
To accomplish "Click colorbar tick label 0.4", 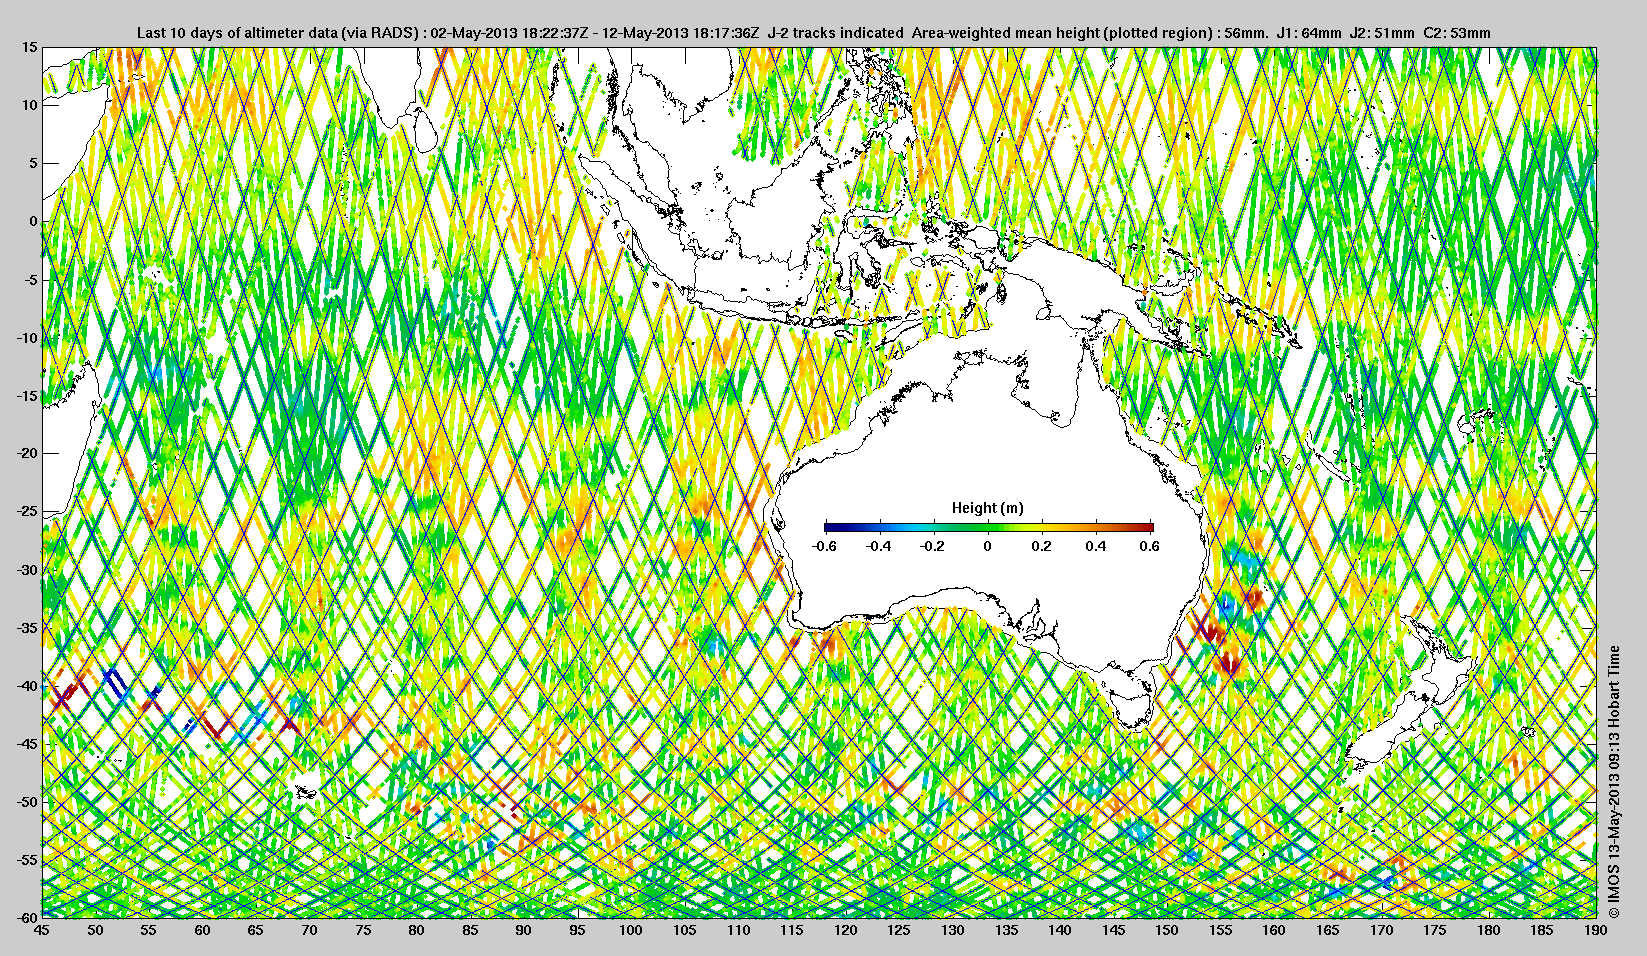I will [1096, 547].
